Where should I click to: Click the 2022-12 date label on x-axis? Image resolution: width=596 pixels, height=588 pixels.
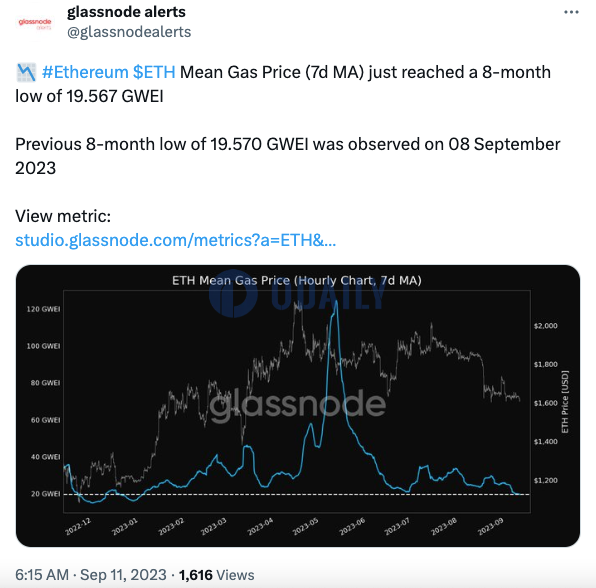tap(78, 527)
